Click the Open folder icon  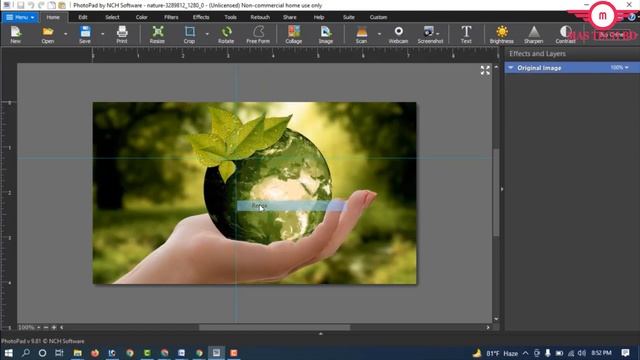[48, 34]
